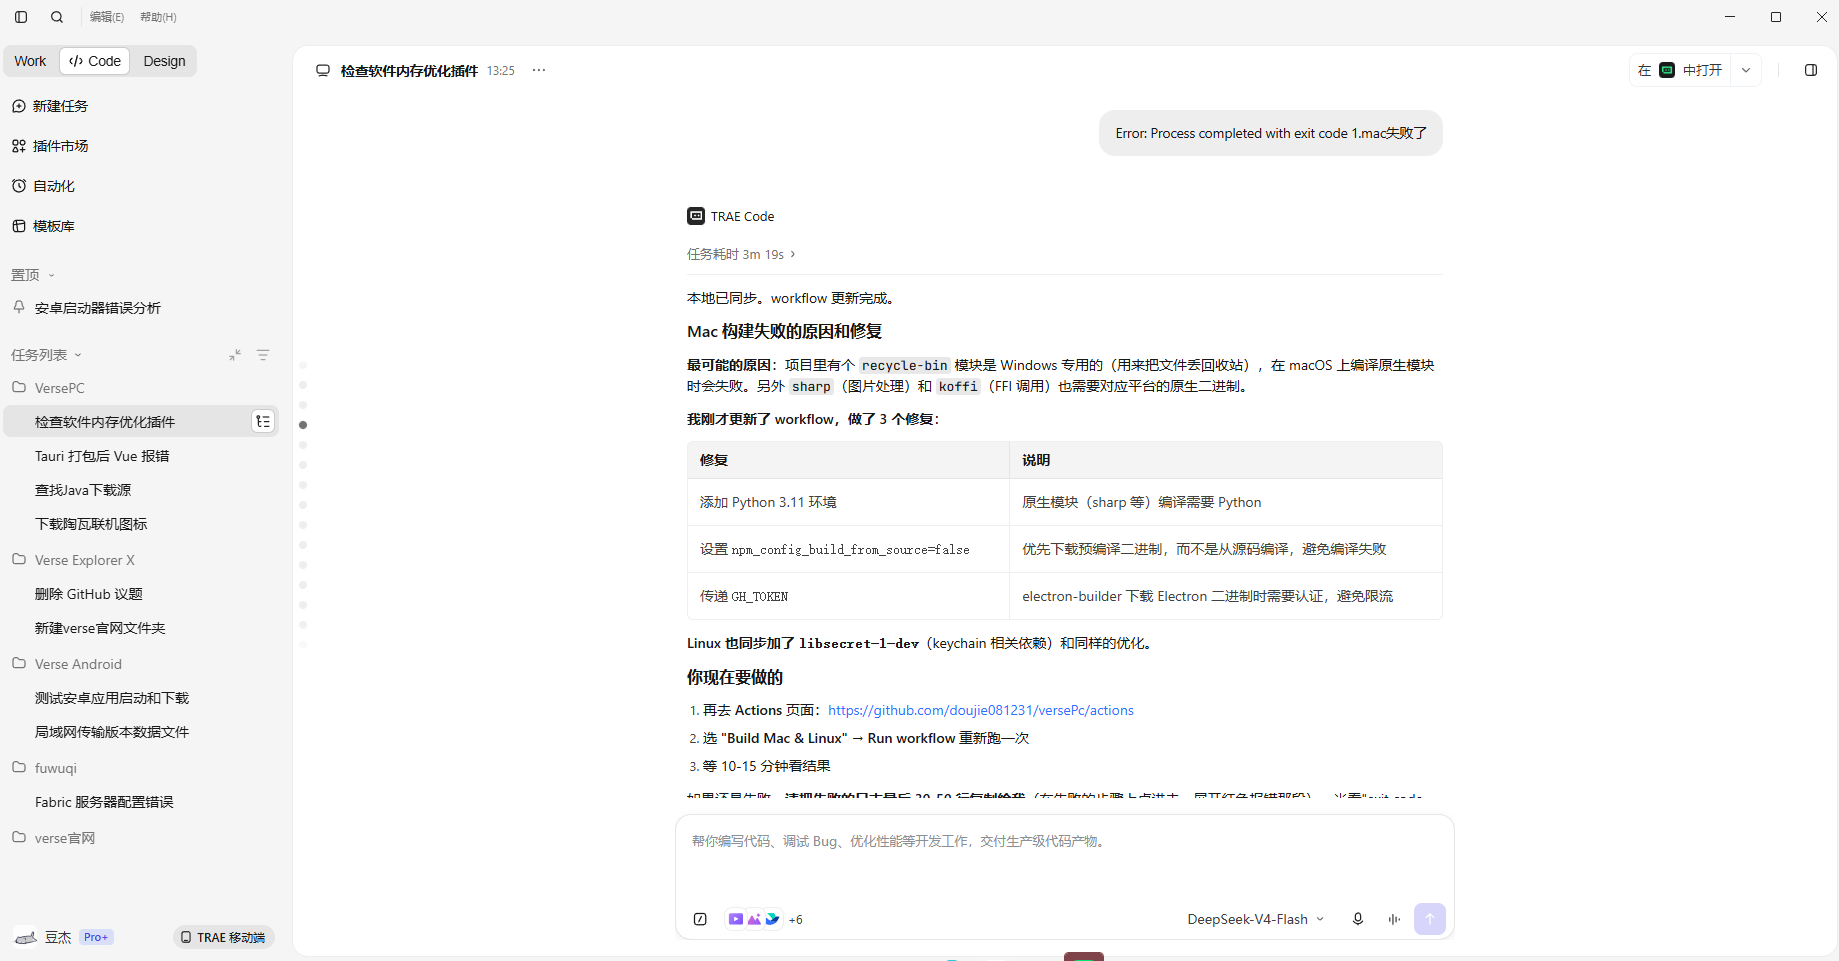Screen dimensions: 1839x961
Task: Toggle the left sidebar panel icon
Action: tap(21, 17)
